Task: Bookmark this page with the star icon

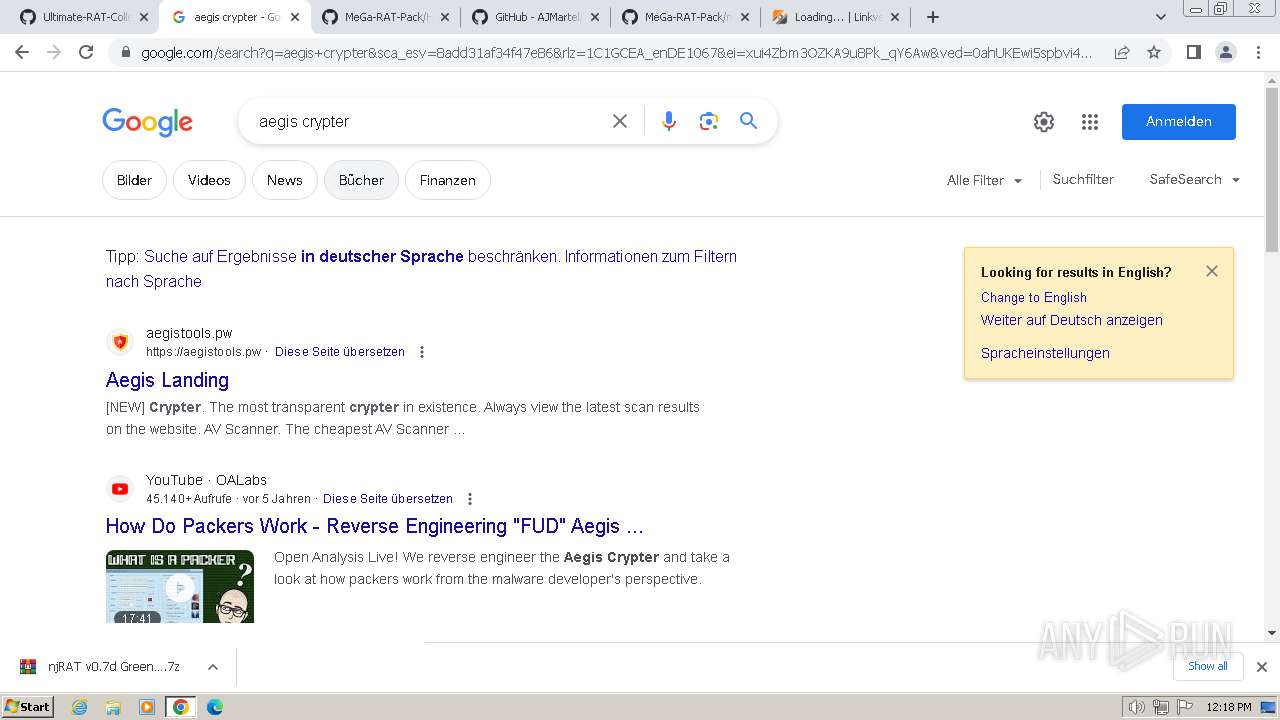Action: coord(1154,52)
